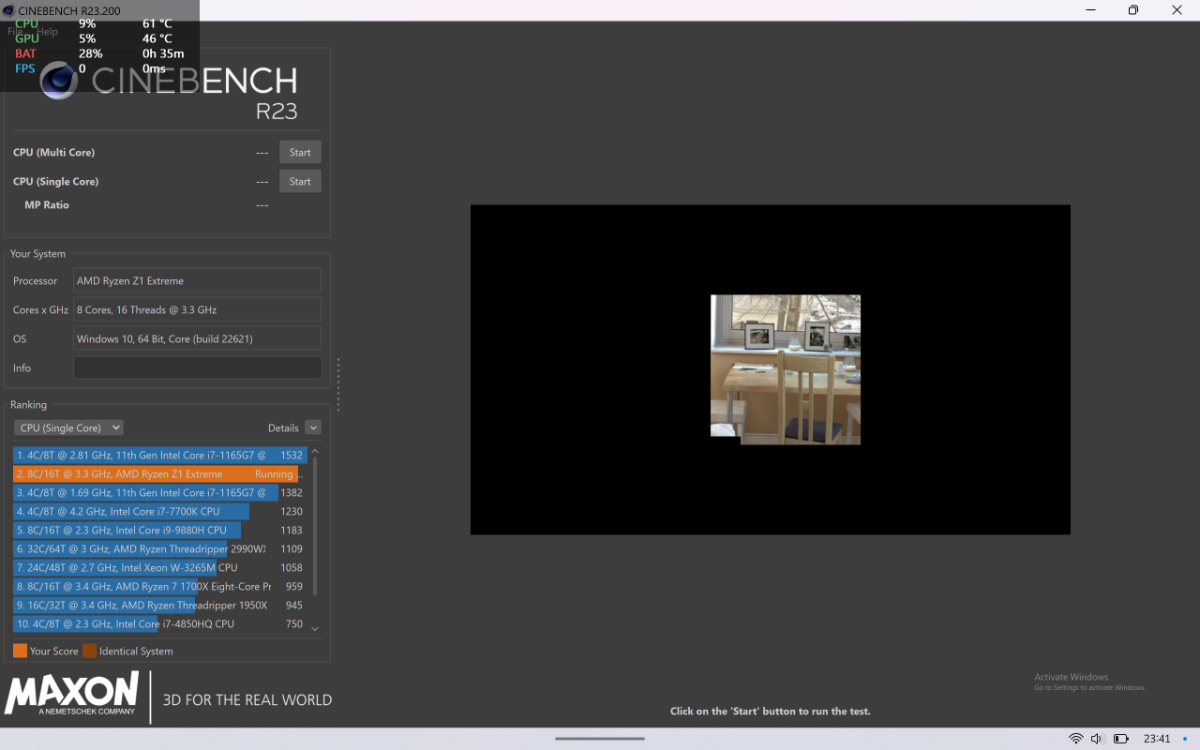Start the CPU Multi Core test
1200x750 pixels.
[300, 153]
